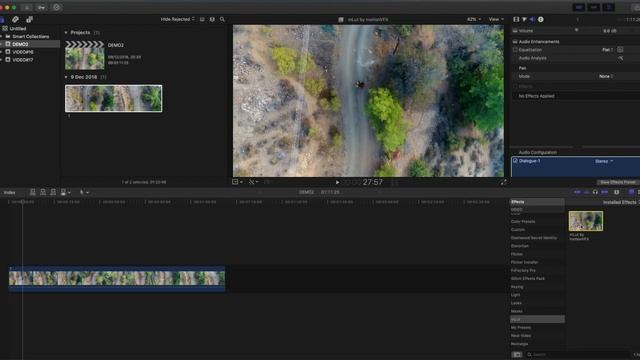Viewport: 640px width, 360px height.
Task: Switch to the Color inspector icon
Action: tap(524, 19)
